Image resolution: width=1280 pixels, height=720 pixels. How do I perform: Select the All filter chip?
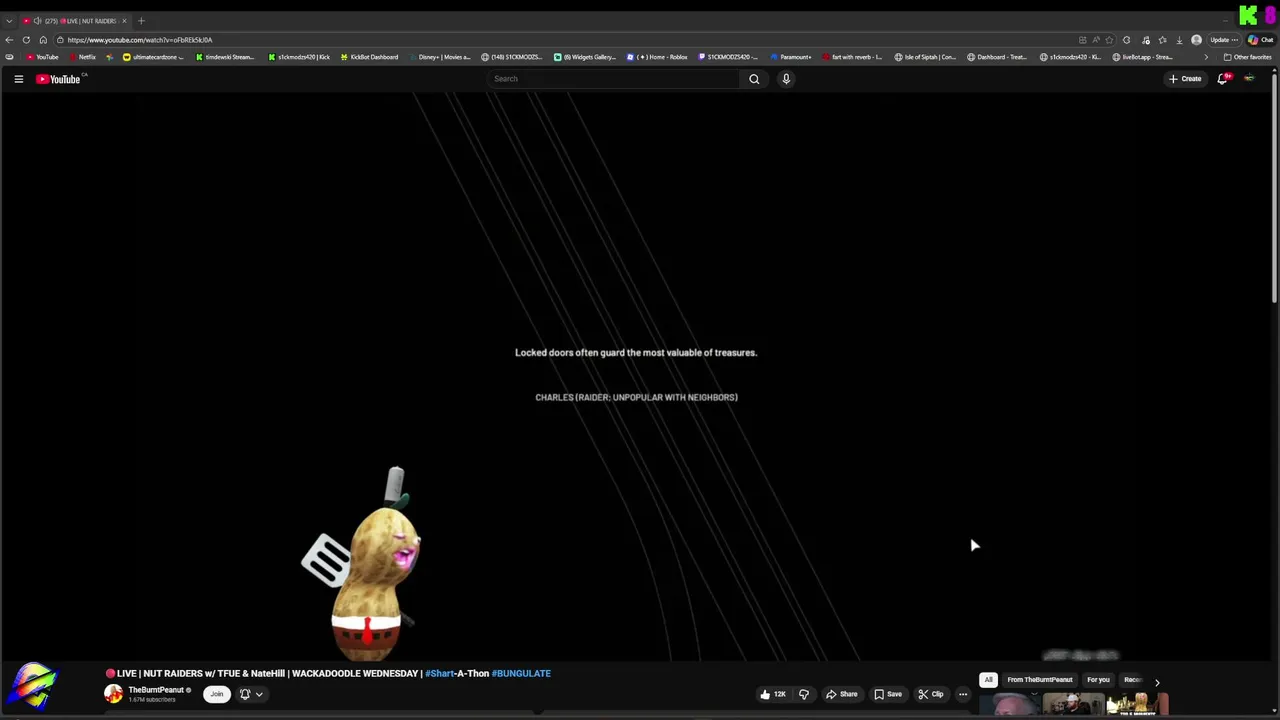(x=988, y=680)
